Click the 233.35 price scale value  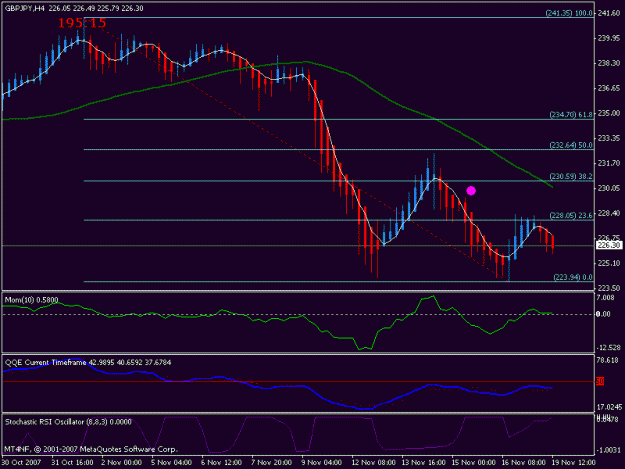coord(609,138)
